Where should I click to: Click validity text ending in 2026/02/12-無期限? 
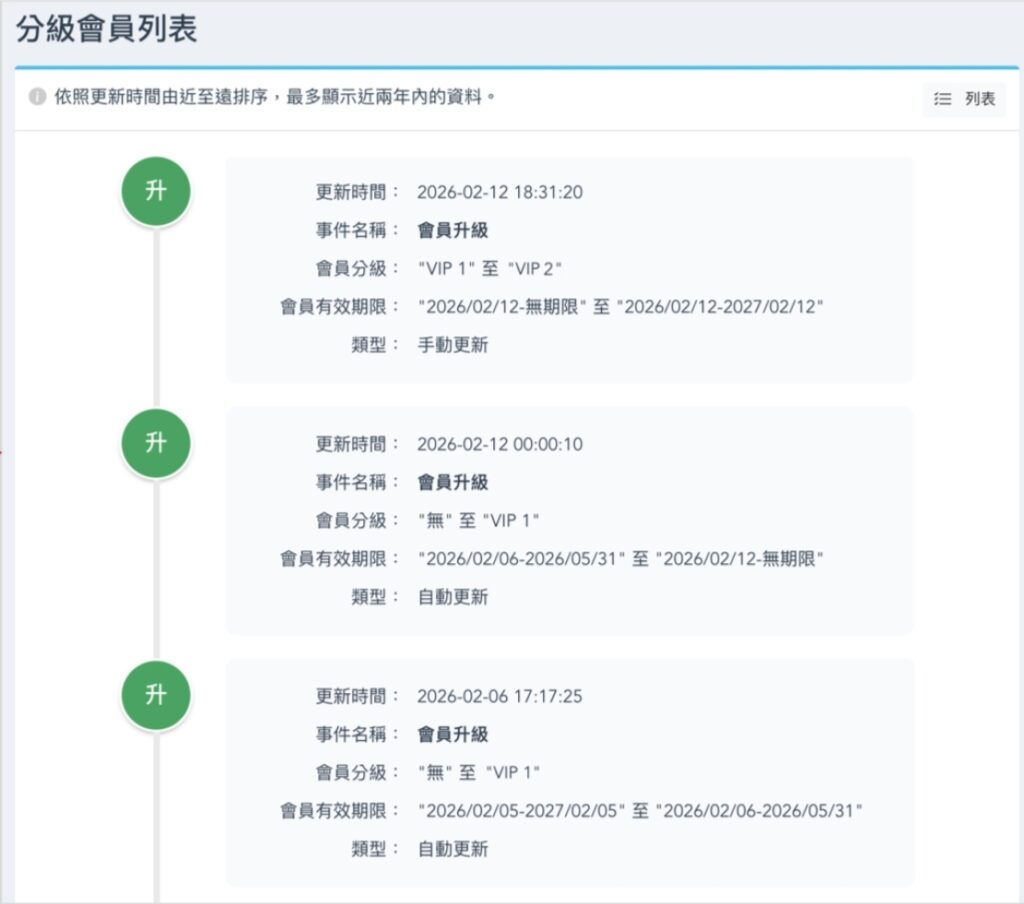pyautogui.click(x=620, y=559)
